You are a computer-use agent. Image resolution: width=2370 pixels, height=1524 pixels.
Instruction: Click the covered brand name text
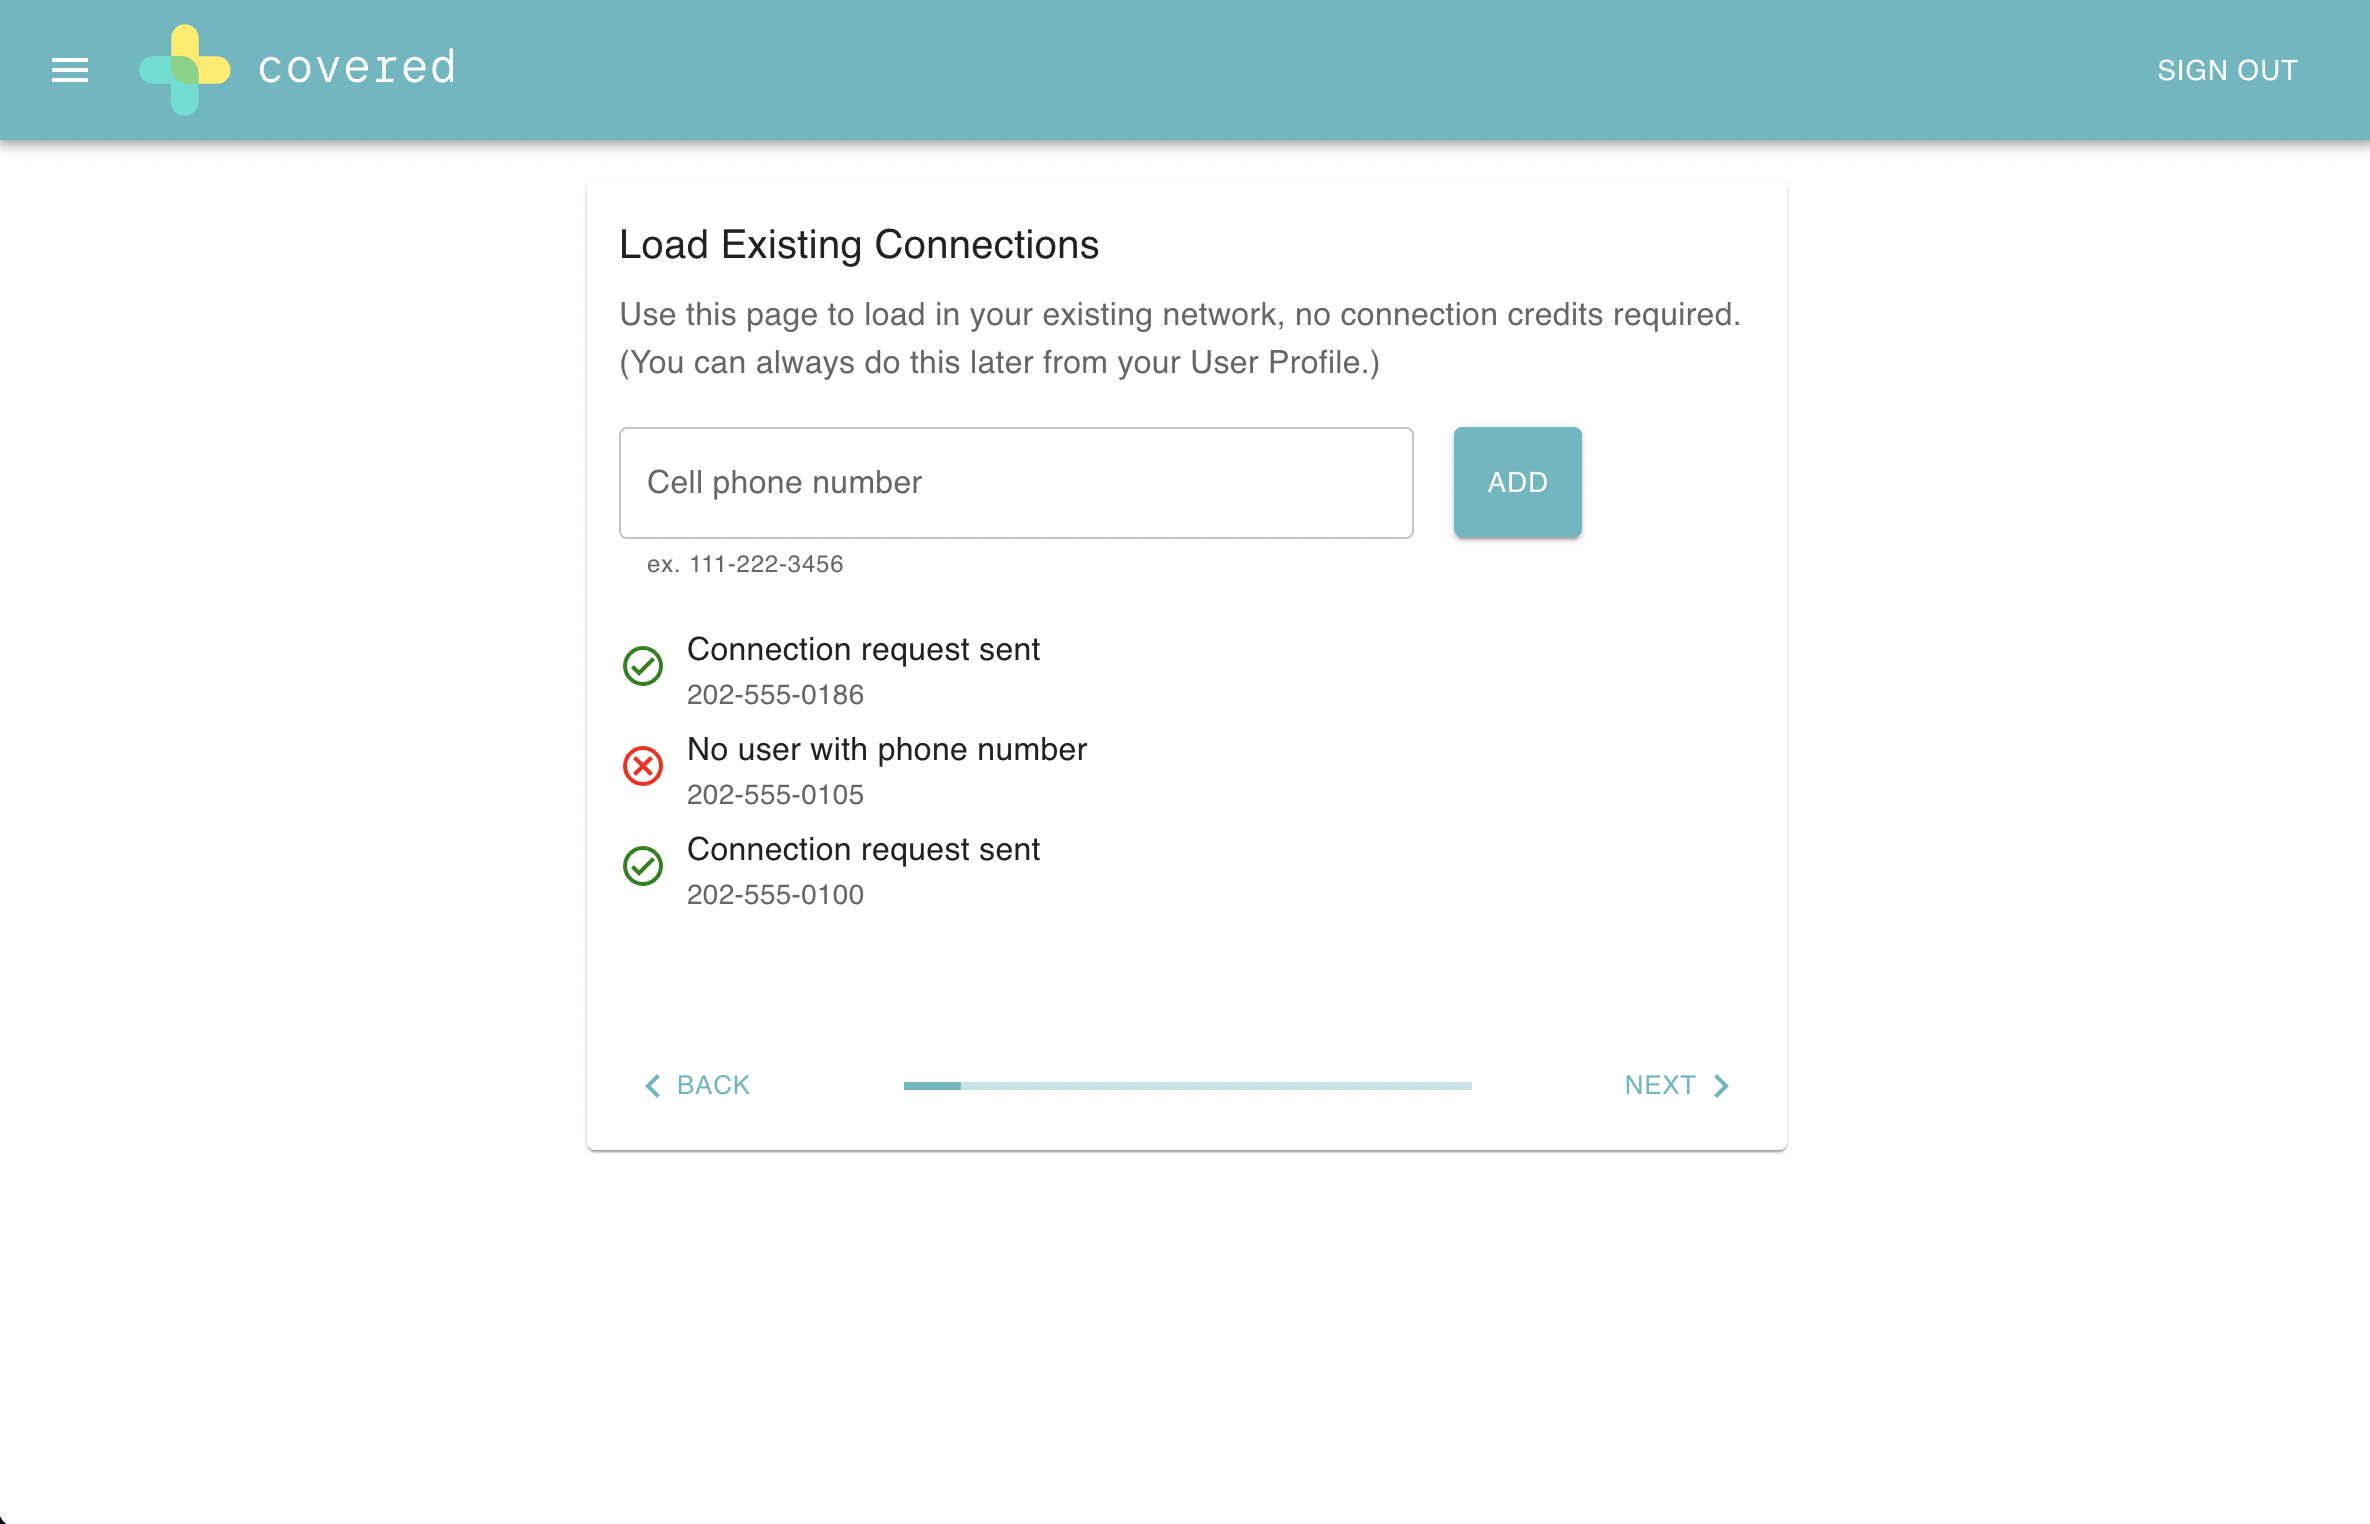[357, 68]
